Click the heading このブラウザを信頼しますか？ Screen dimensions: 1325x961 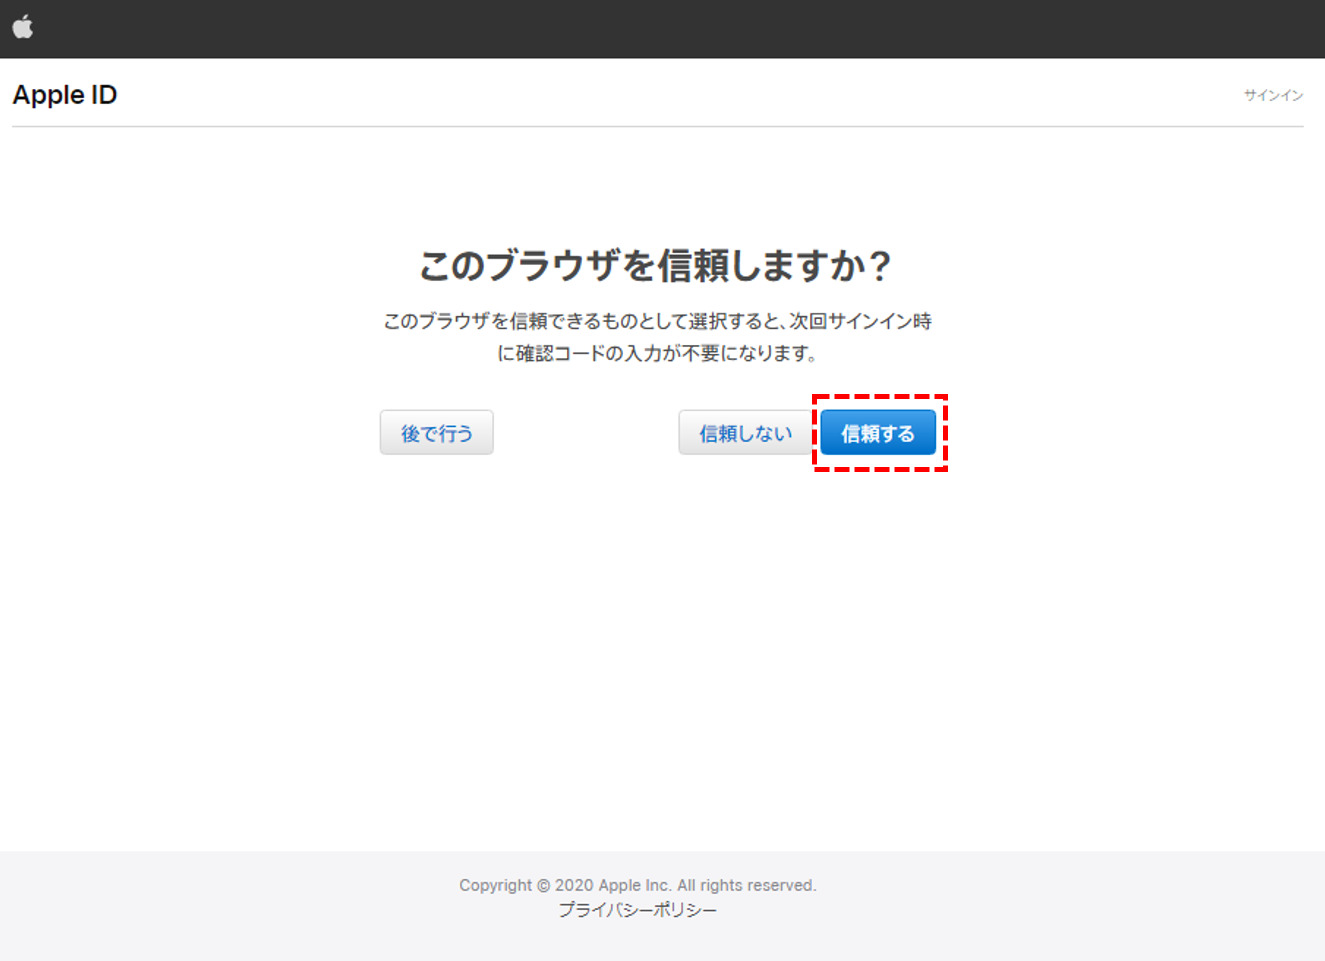(x=655, y=266)
